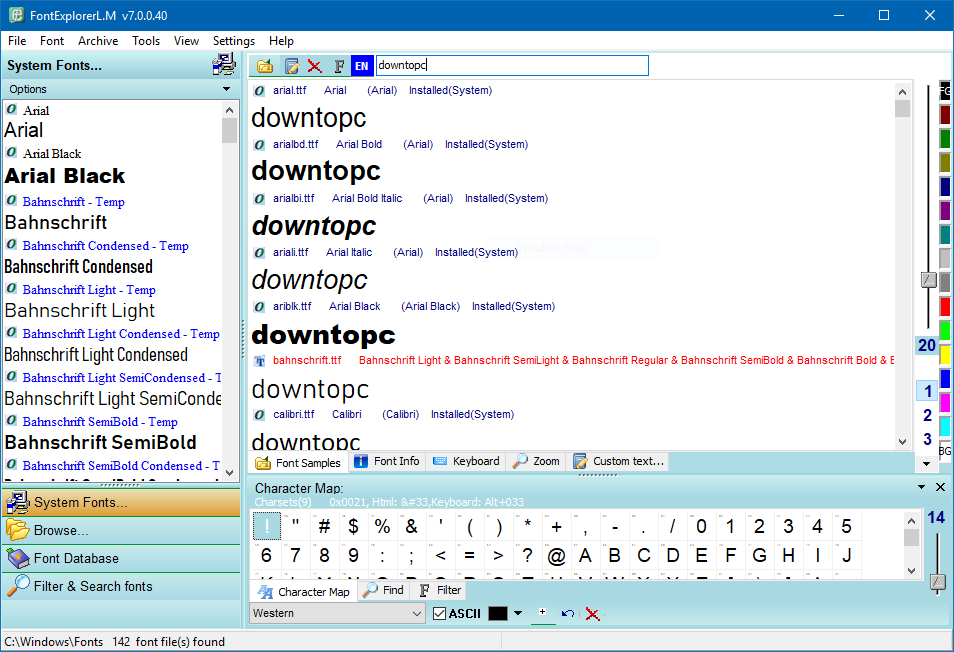Click the red X clear icon in Character Map
Image resolution: width=954 pixels, height=652 pixels.
click(592, 614)
